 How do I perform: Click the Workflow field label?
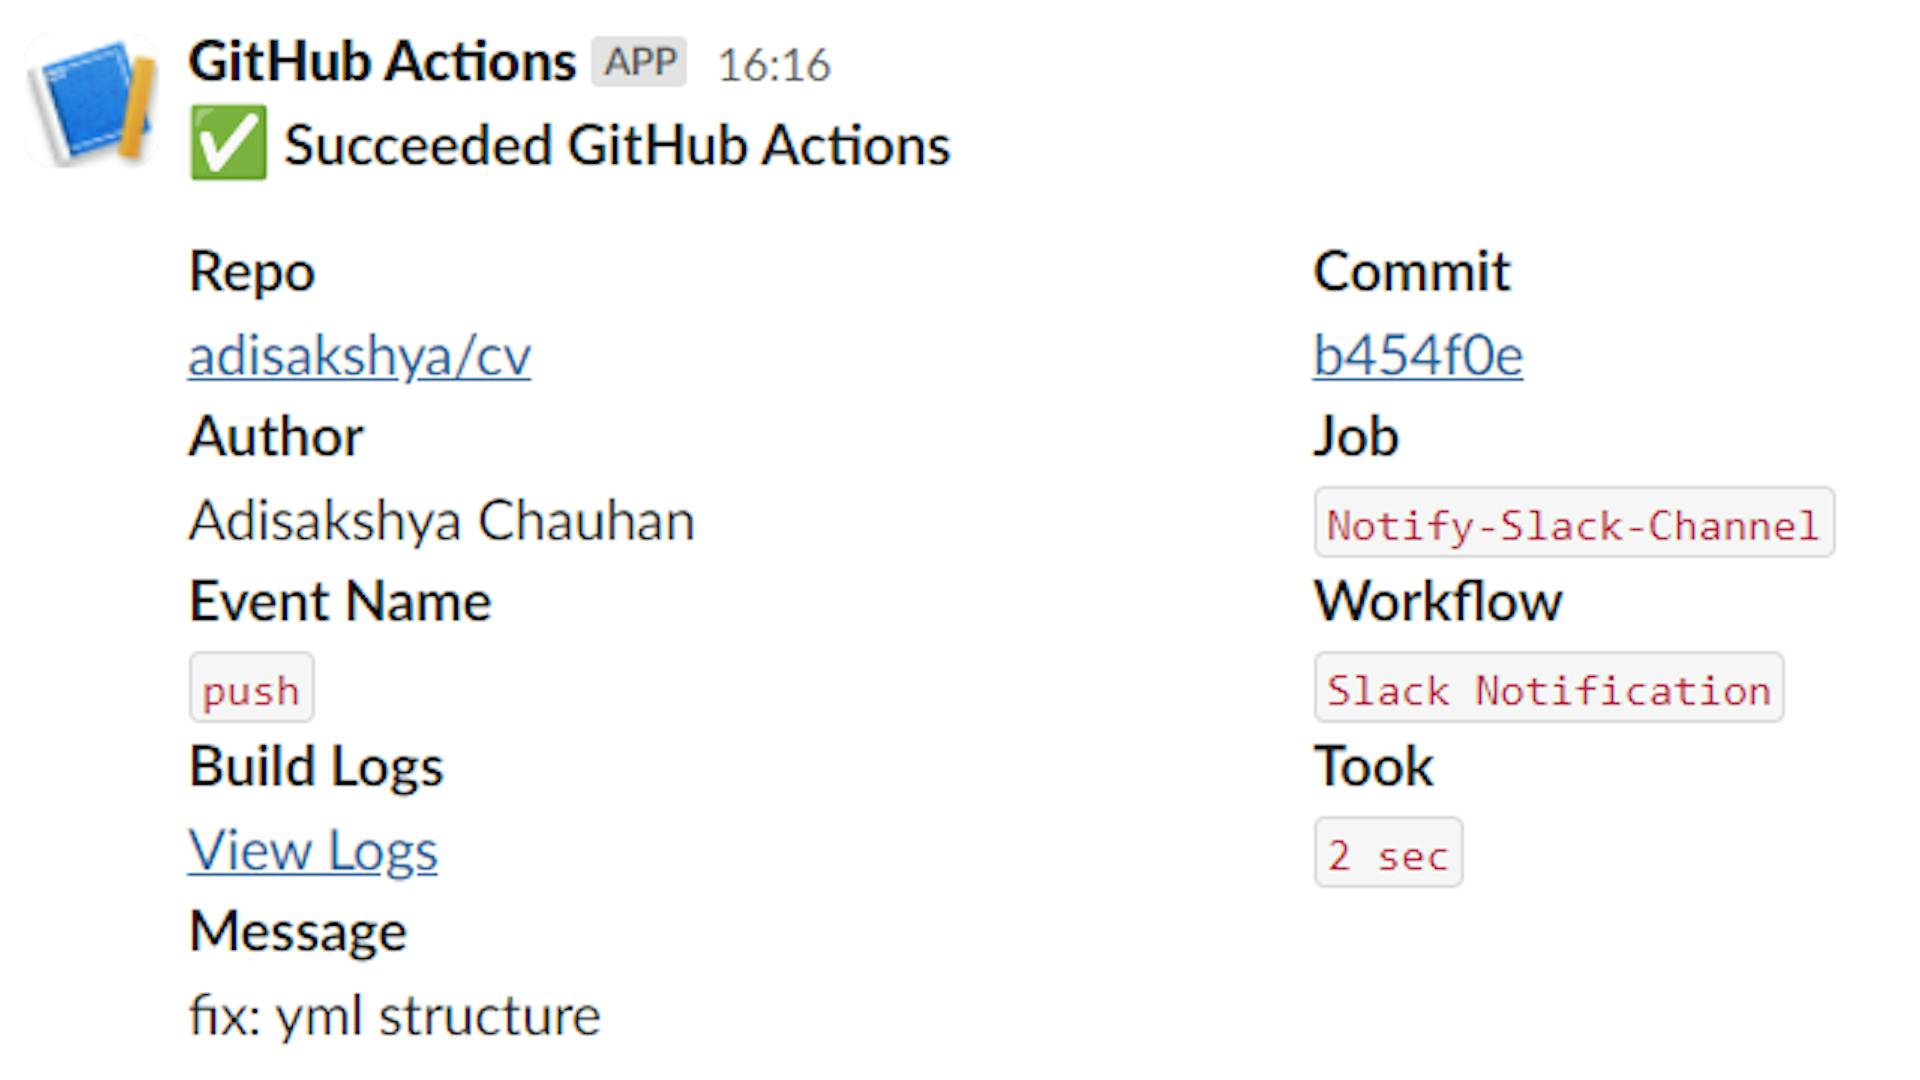(x=1437, y=602)
